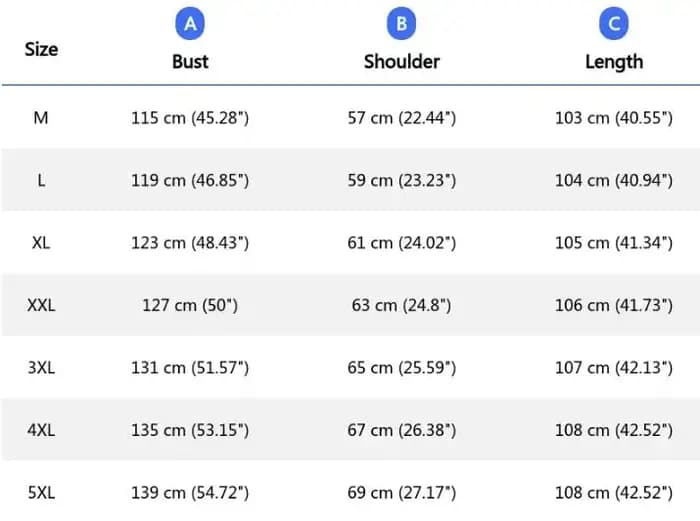Click the blue circle B icon
The height and width of the screenshot is (521, 700).
click(401, 23)
